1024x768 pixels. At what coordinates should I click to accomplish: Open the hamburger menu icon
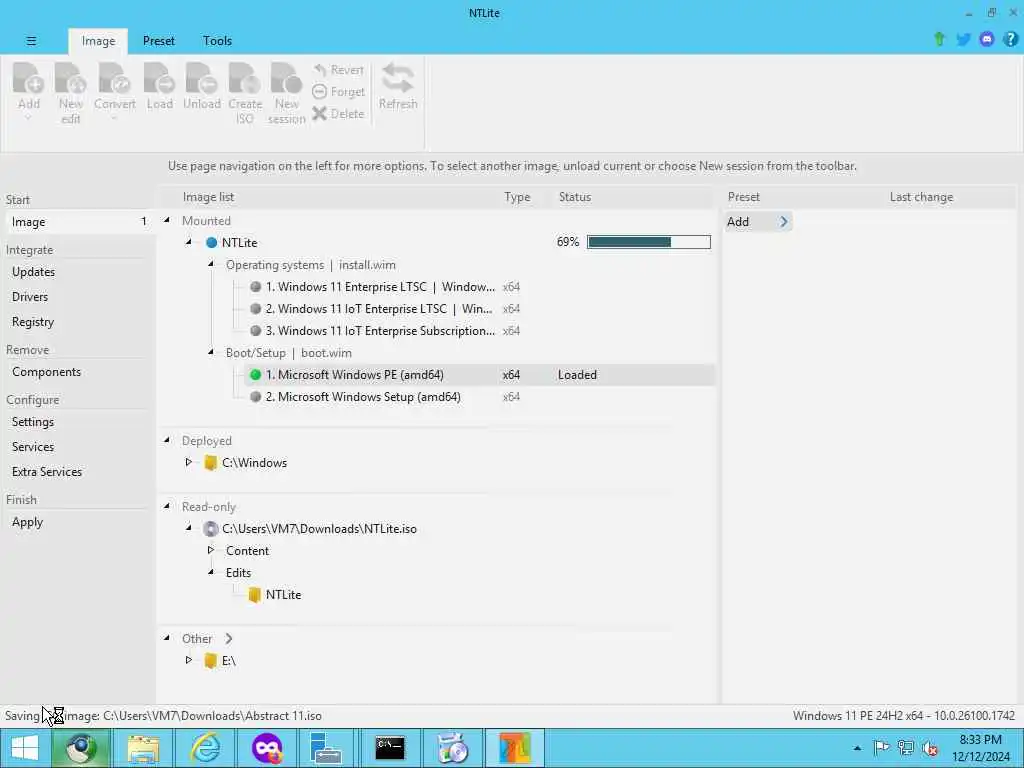[31, 40]
